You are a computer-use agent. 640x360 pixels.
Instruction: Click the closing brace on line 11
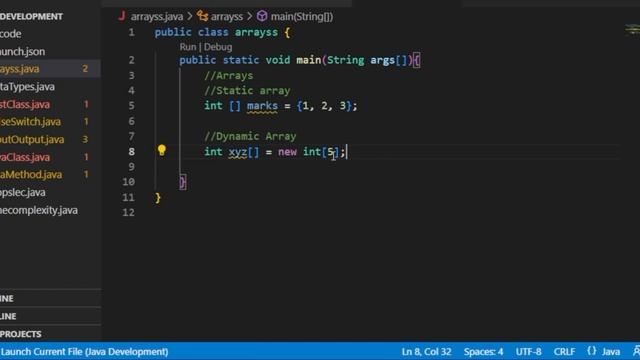point(158,198)
